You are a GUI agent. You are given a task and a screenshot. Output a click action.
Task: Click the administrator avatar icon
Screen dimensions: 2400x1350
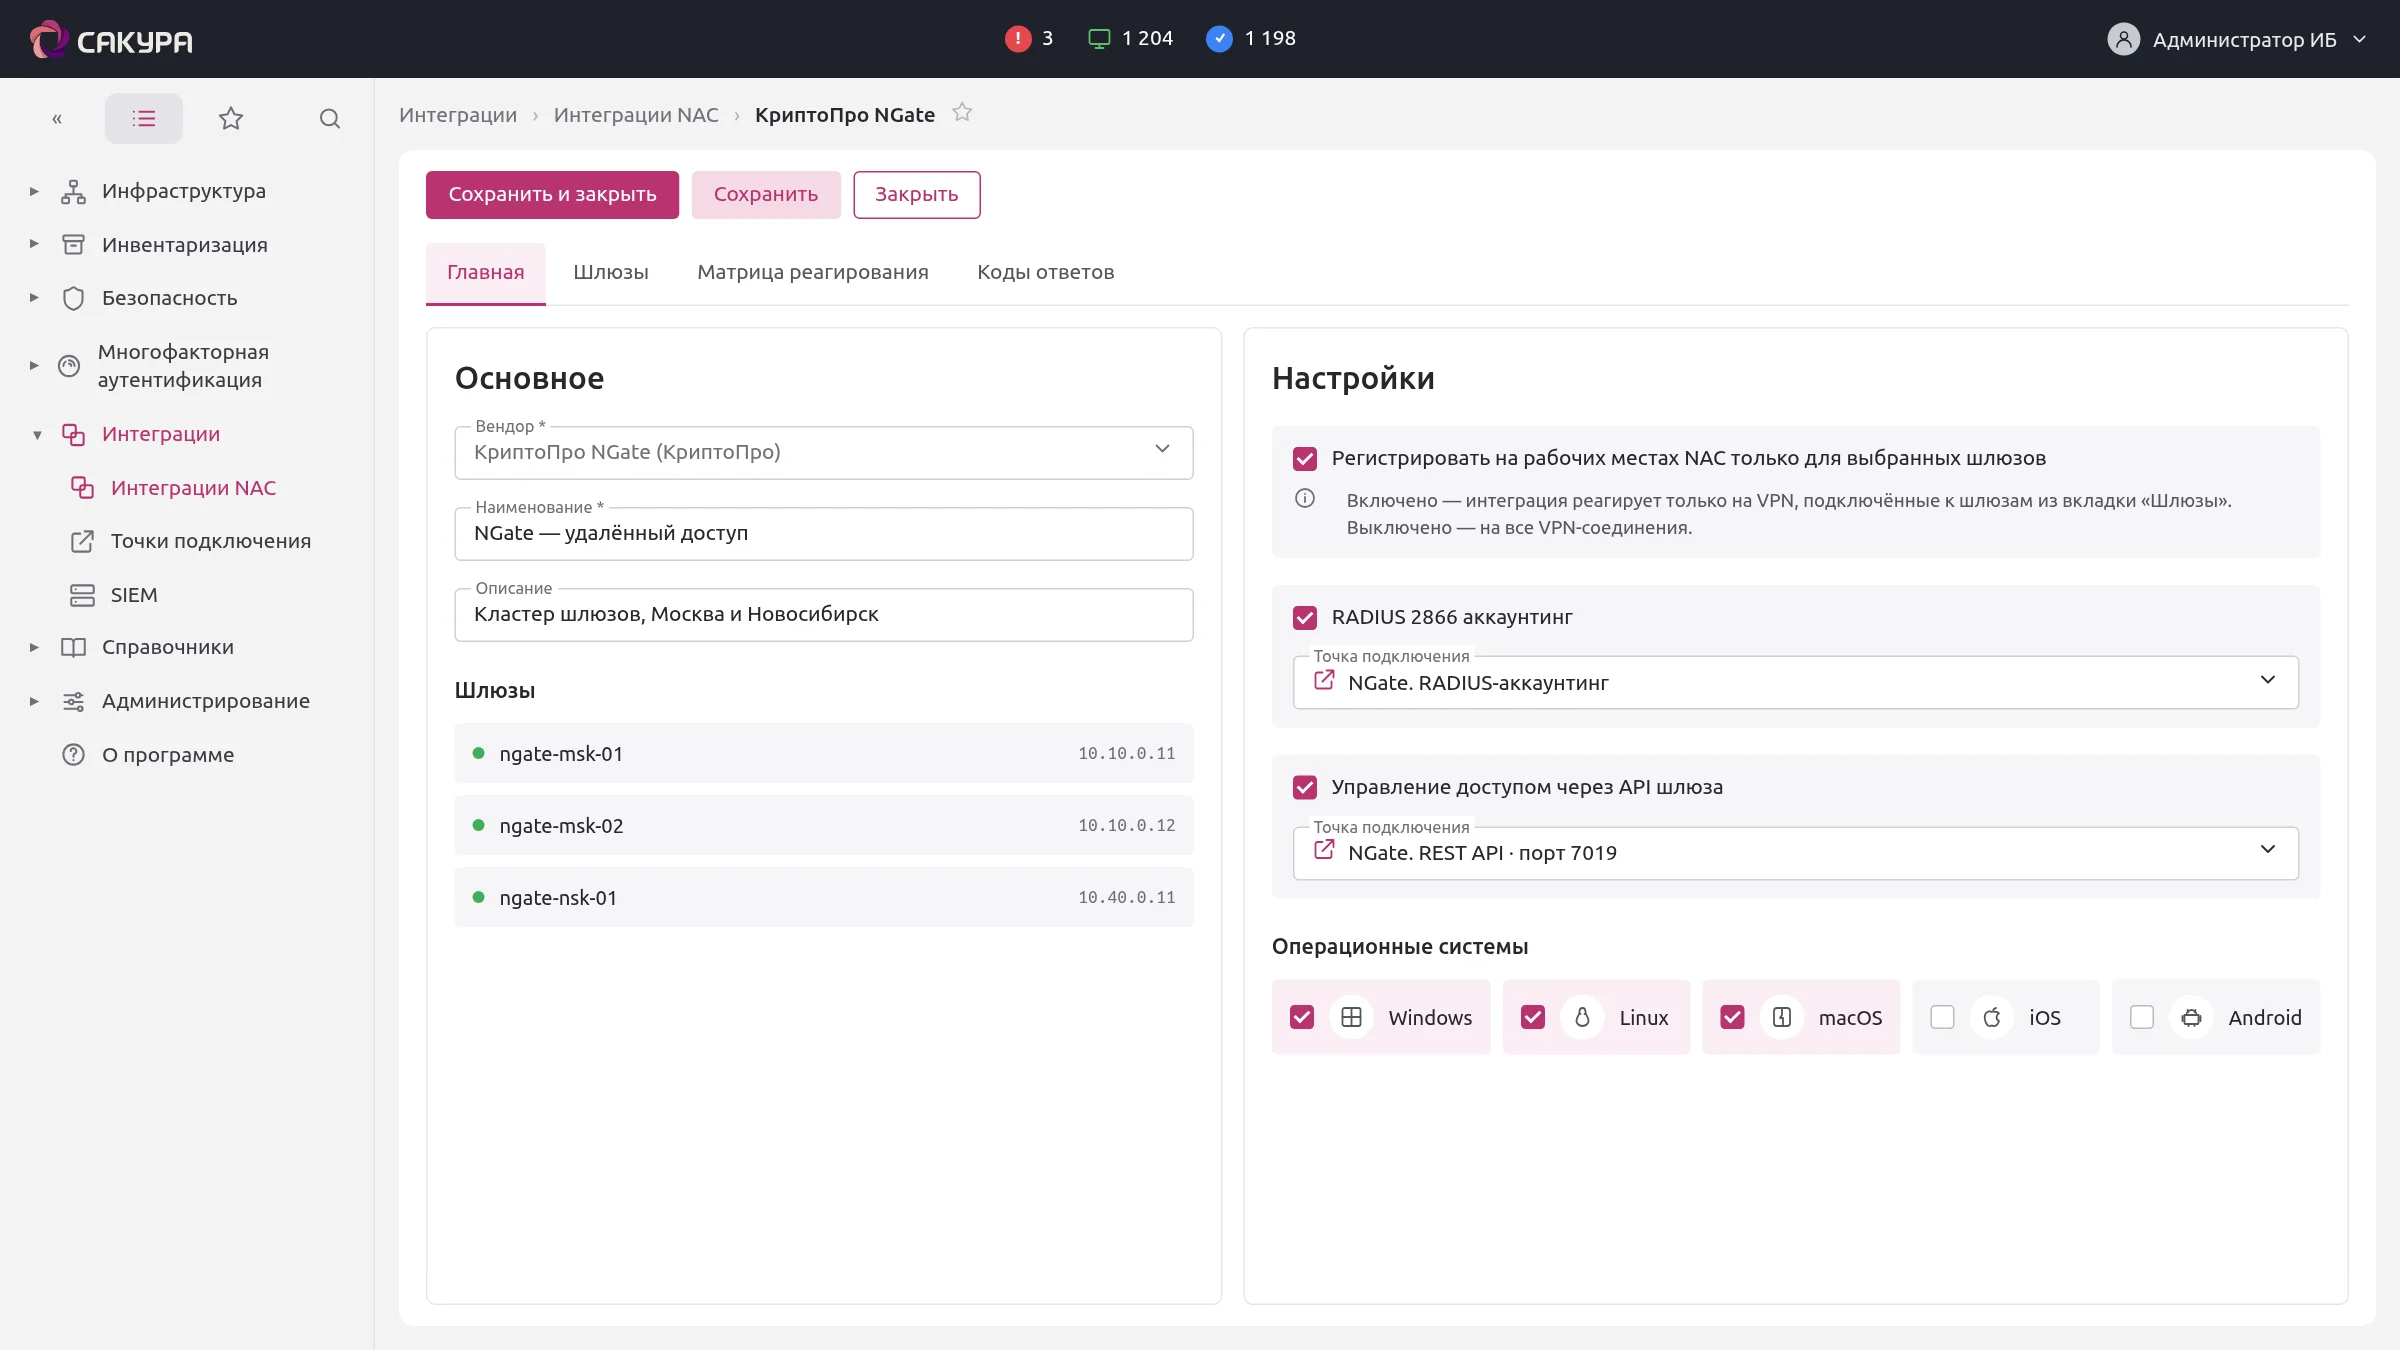click(2123, 39)
